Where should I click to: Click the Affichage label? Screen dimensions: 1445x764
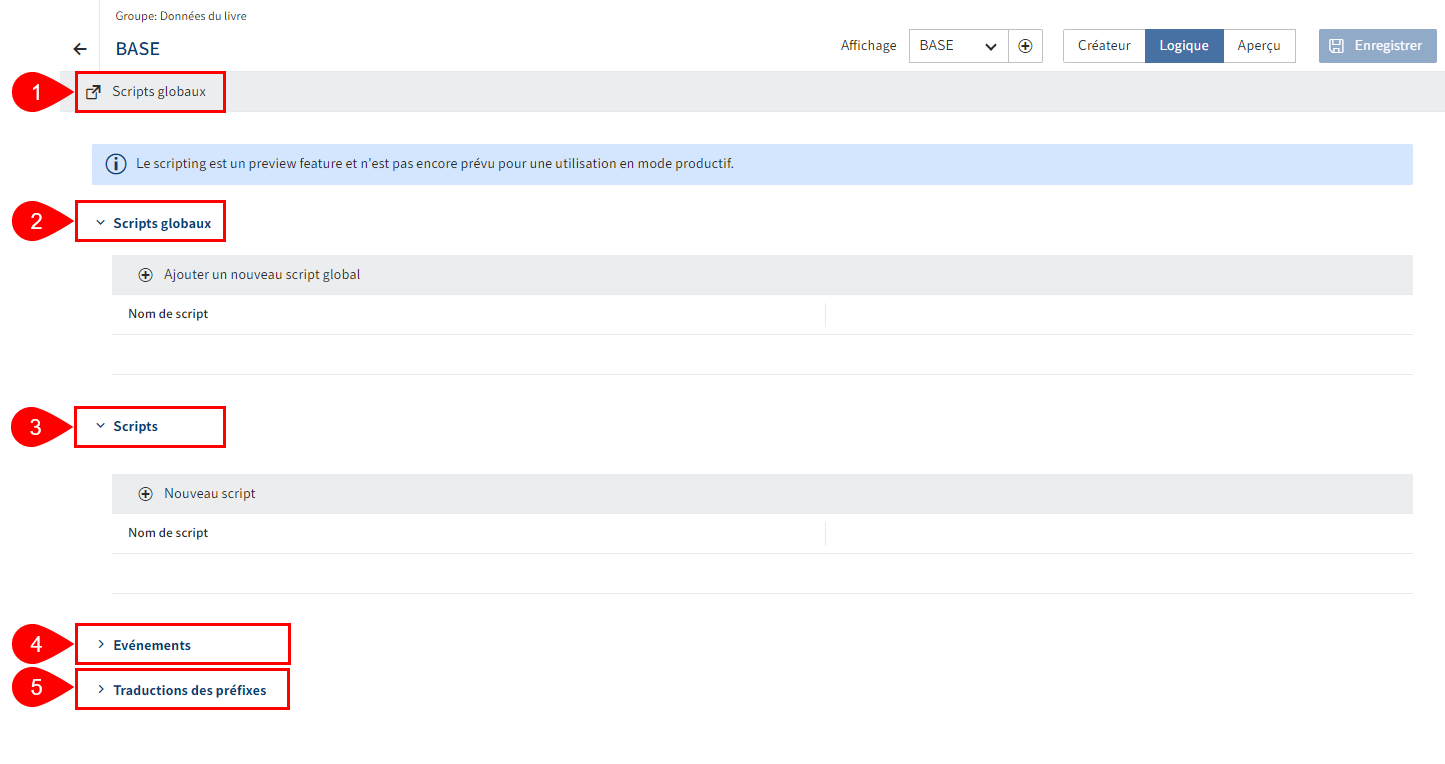pyautogui.click(x=869, y=46)
